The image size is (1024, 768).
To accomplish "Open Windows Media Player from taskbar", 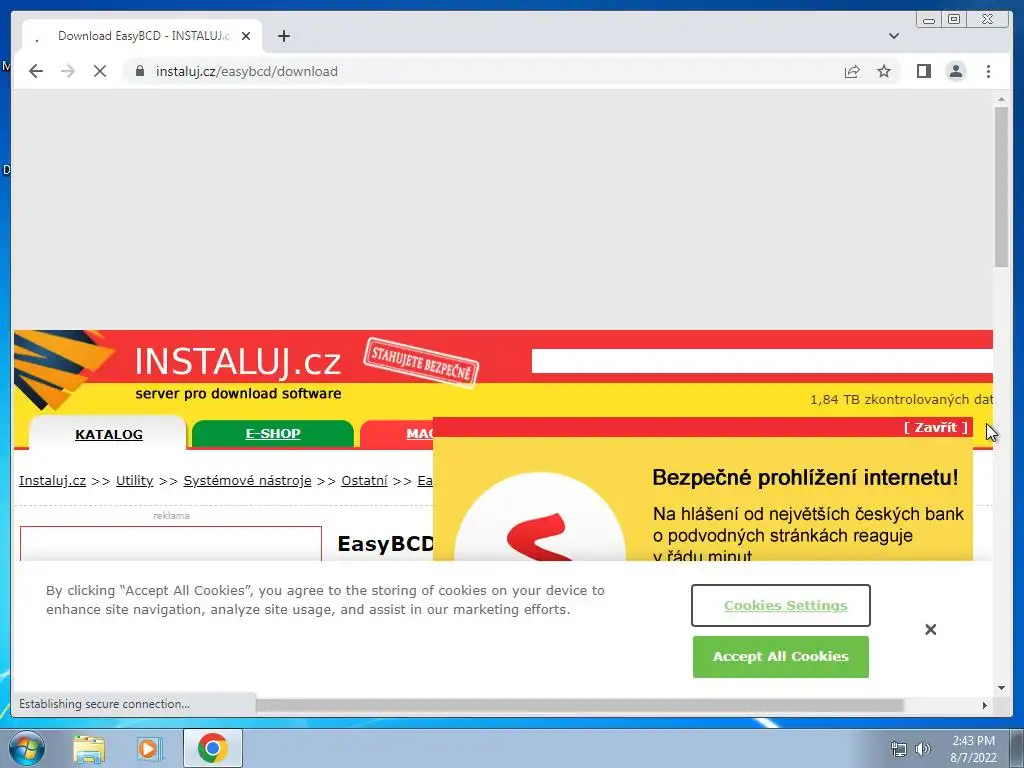I will click(x=149, y=748).
